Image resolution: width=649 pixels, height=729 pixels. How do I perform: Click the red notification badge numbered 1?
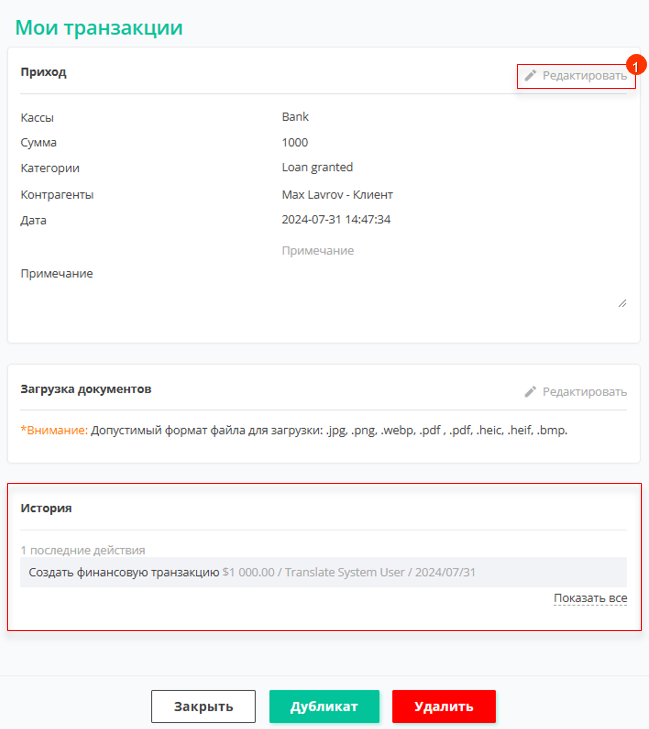636,65
